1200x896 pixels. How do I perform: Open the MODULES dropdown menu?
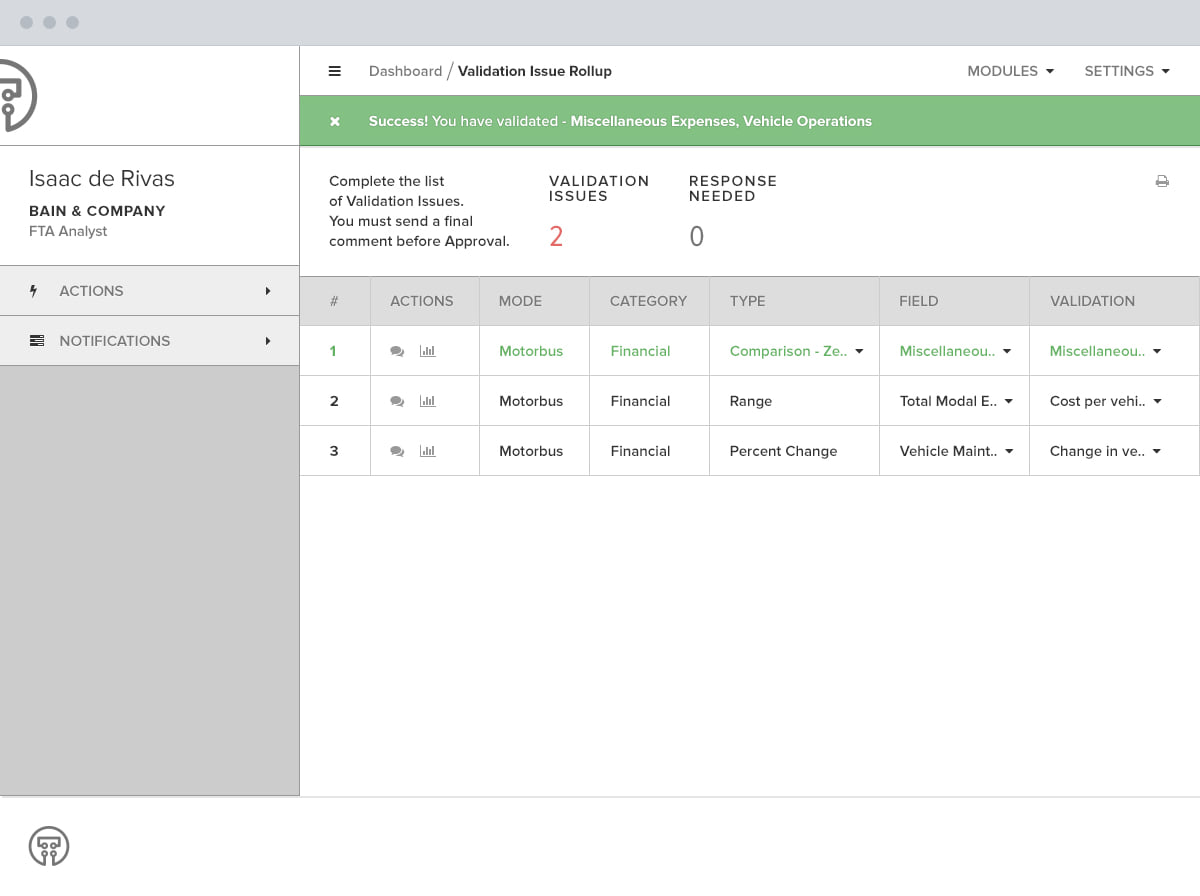(x=1010, y=71)
